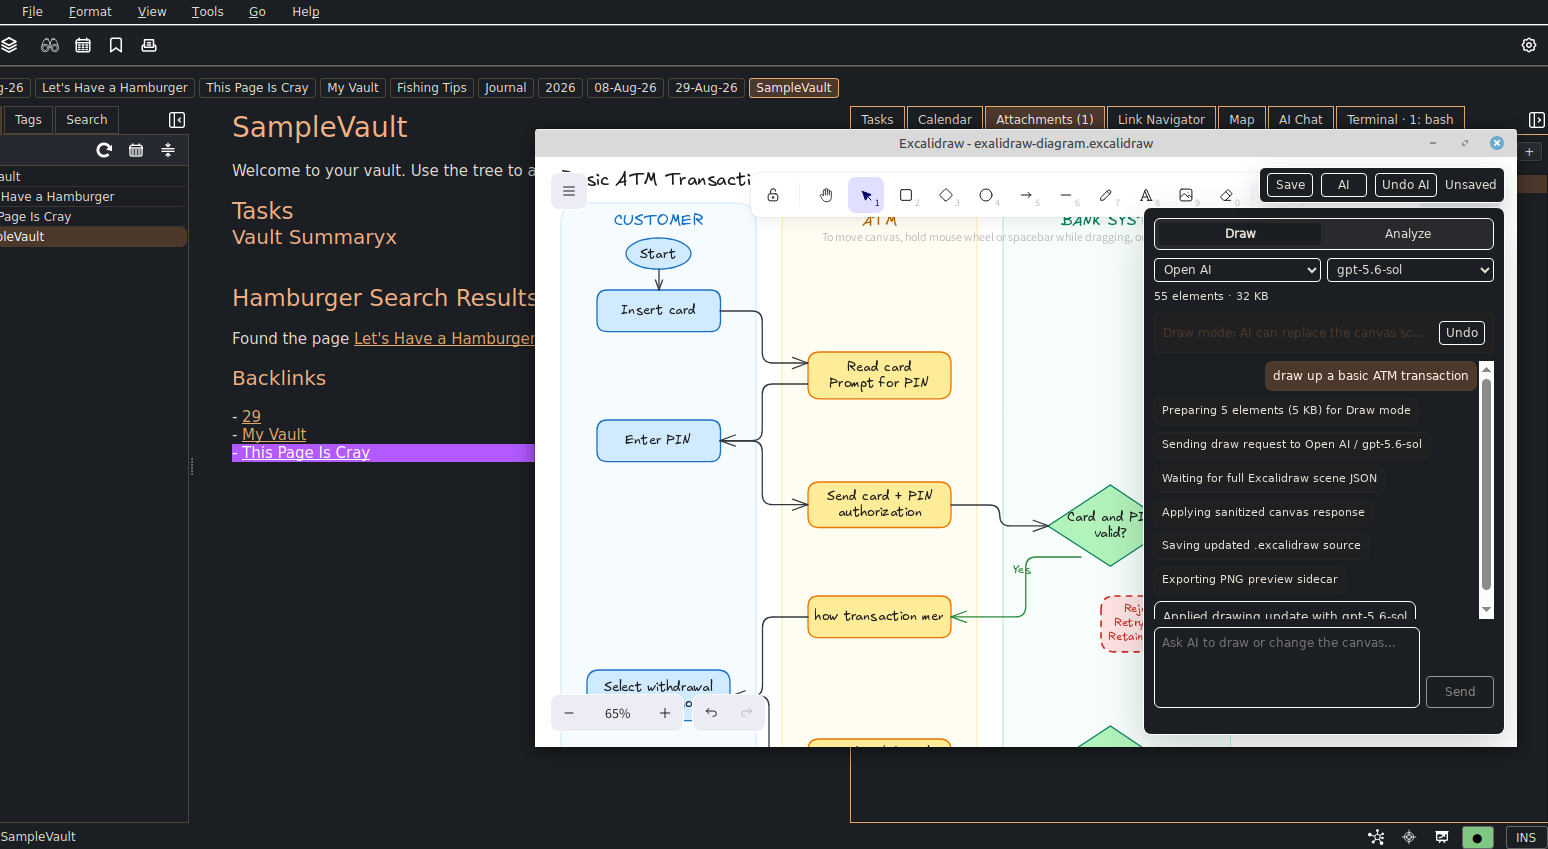
Task: Click the AI chat log scrollbar
Action: 1486,485
